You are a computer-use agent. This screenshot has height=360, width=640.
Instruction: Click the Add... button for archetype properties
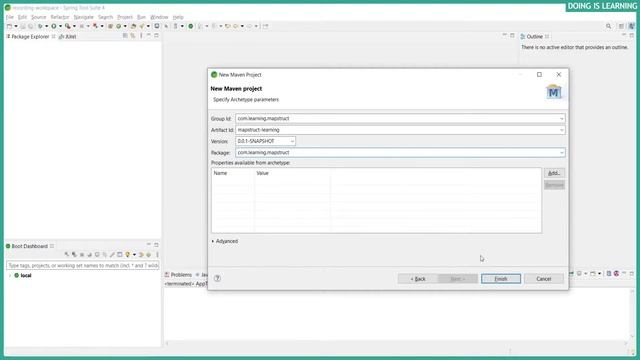pyautogui.click(x=554, y=173)
